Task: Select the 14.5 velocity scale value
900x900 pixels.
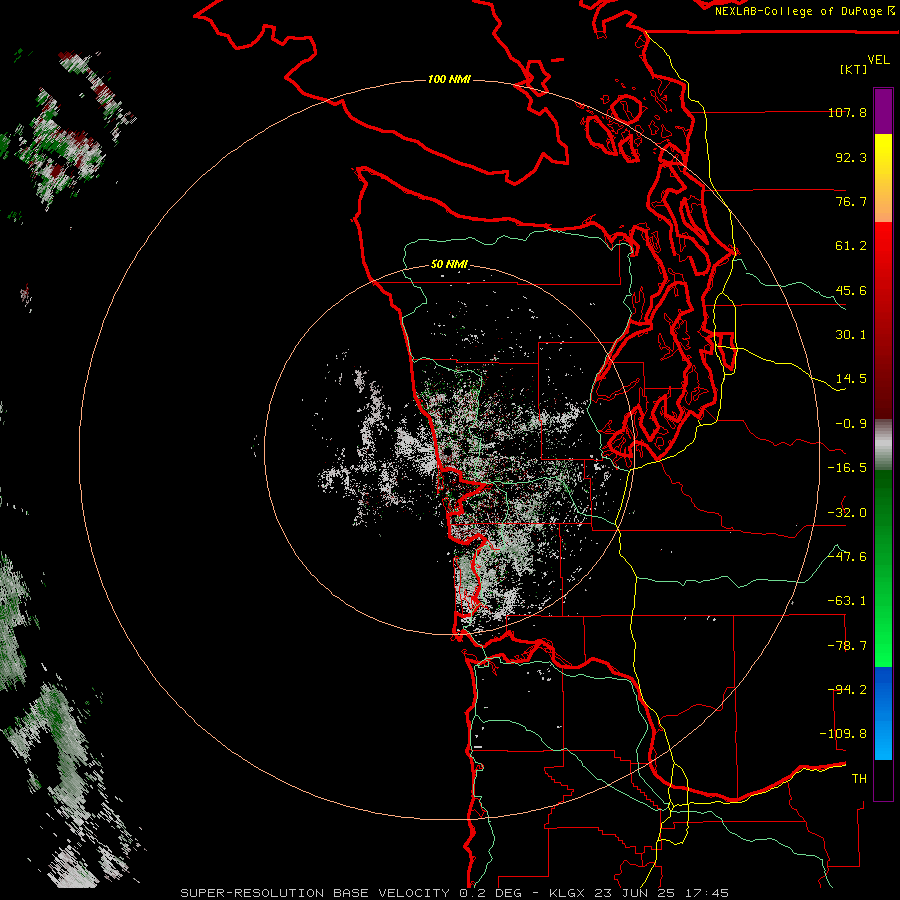Action: [x=851, y=379]
